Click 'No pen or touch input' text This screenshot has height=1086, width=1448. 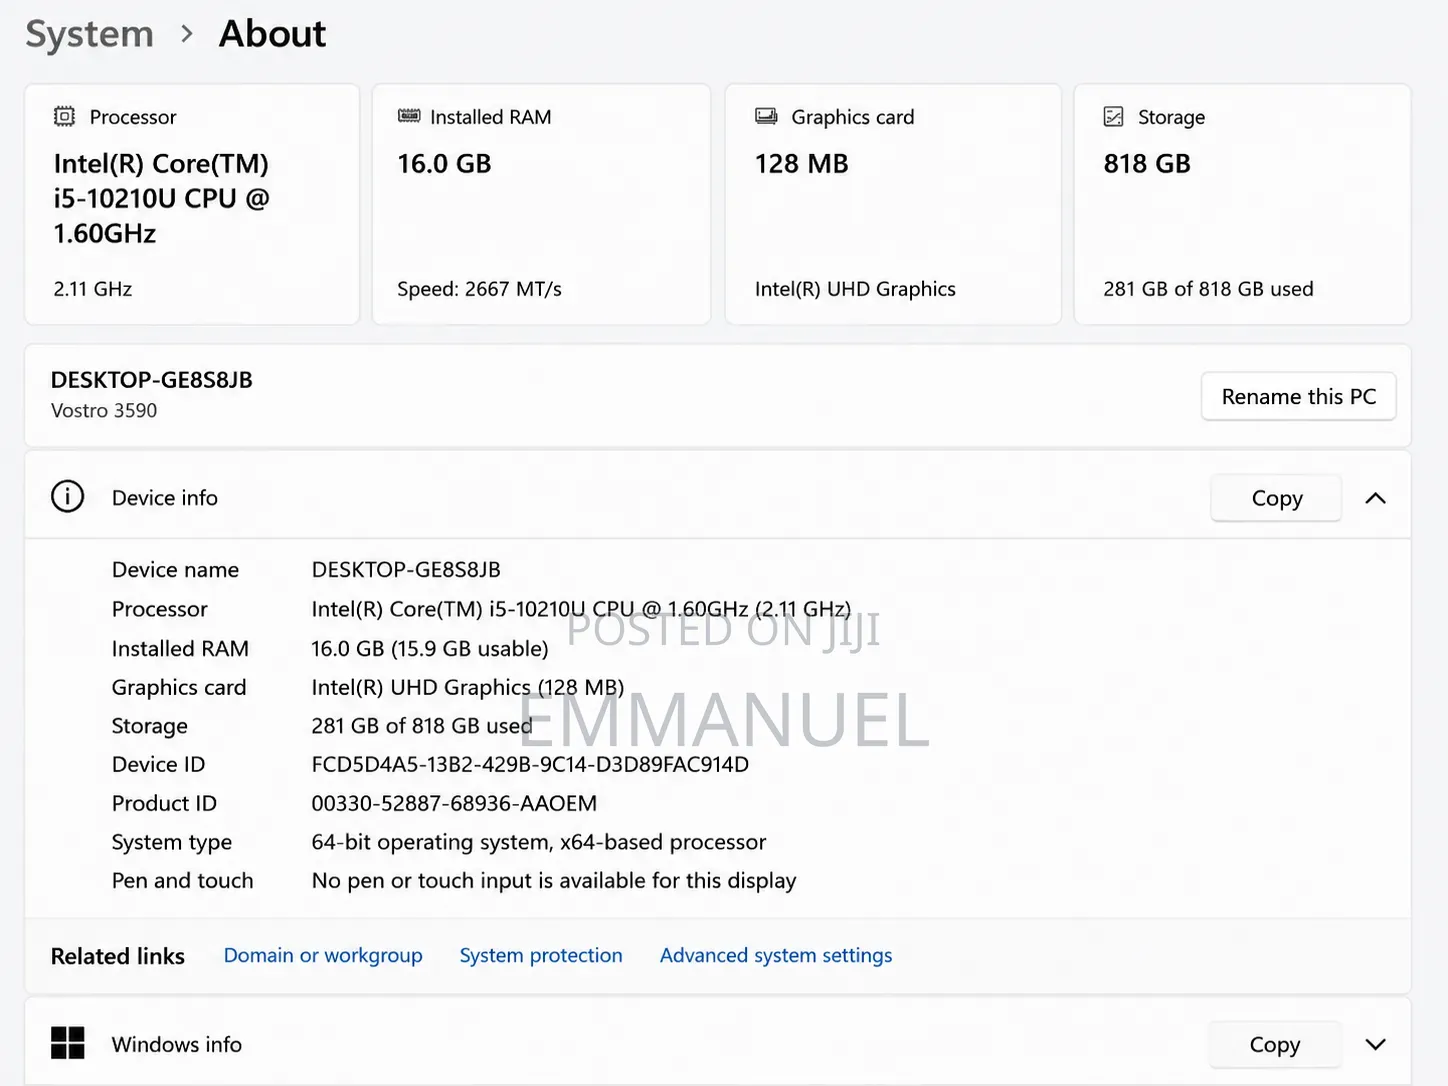coord(554,881)
